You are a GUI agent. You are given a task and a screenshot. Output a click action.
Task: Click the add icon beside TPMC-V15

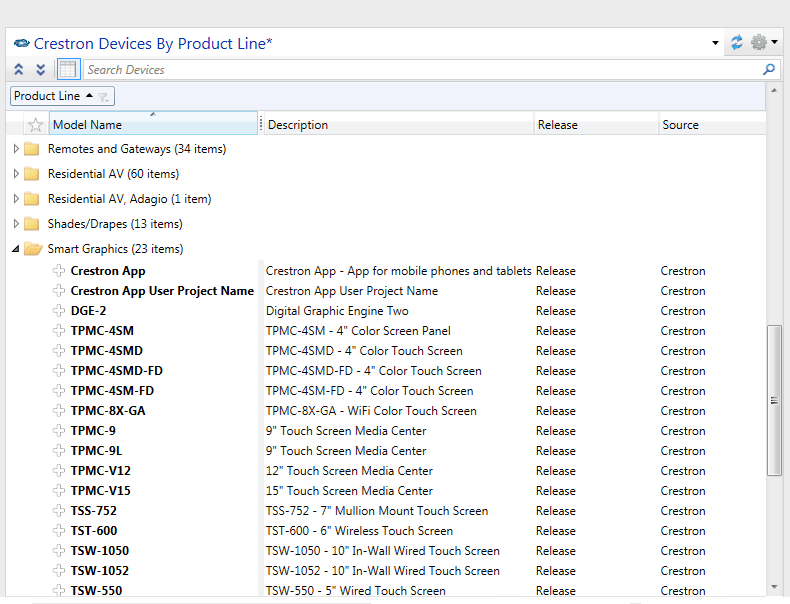click(59, 490)
